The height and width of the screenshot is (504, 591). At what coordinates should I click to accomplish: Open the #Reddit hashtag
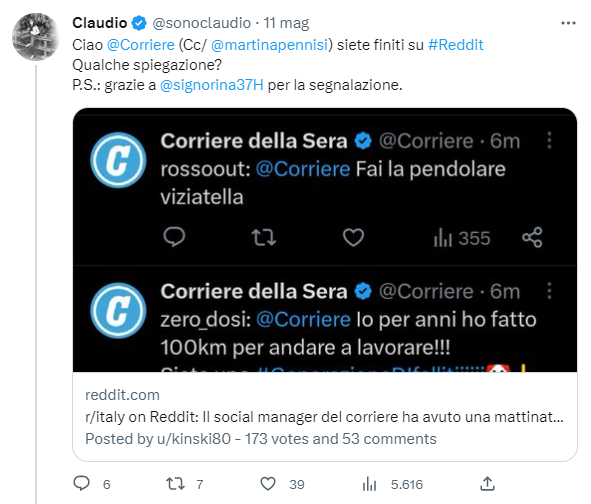[456, 45]
